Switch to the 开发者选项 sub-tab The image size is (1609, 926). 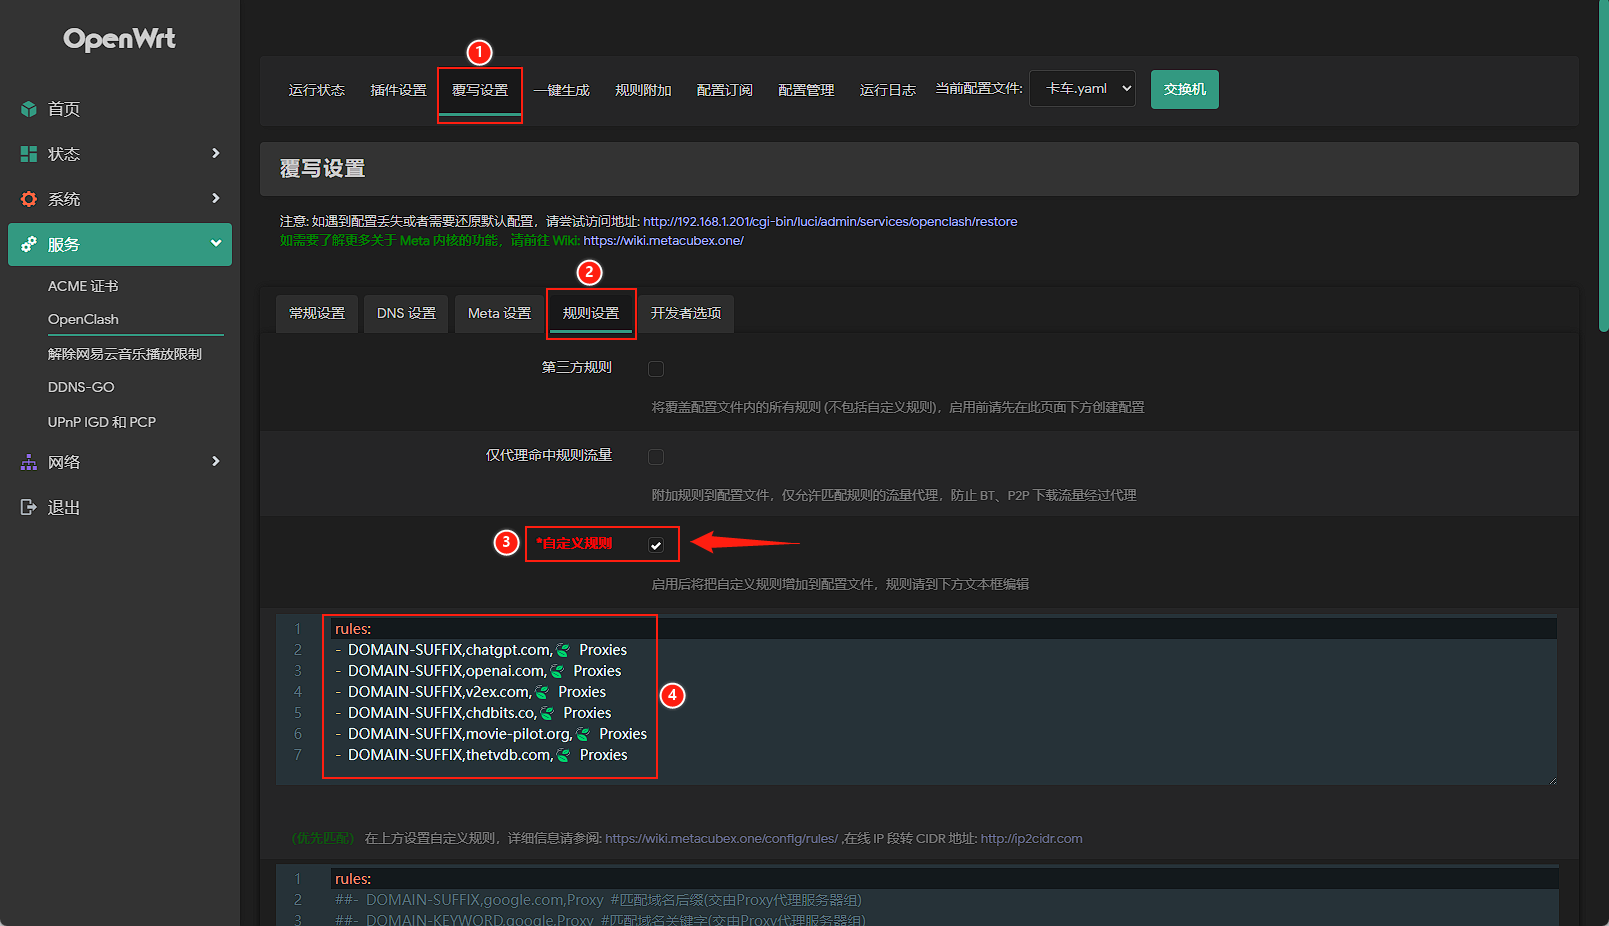(686, 313)
